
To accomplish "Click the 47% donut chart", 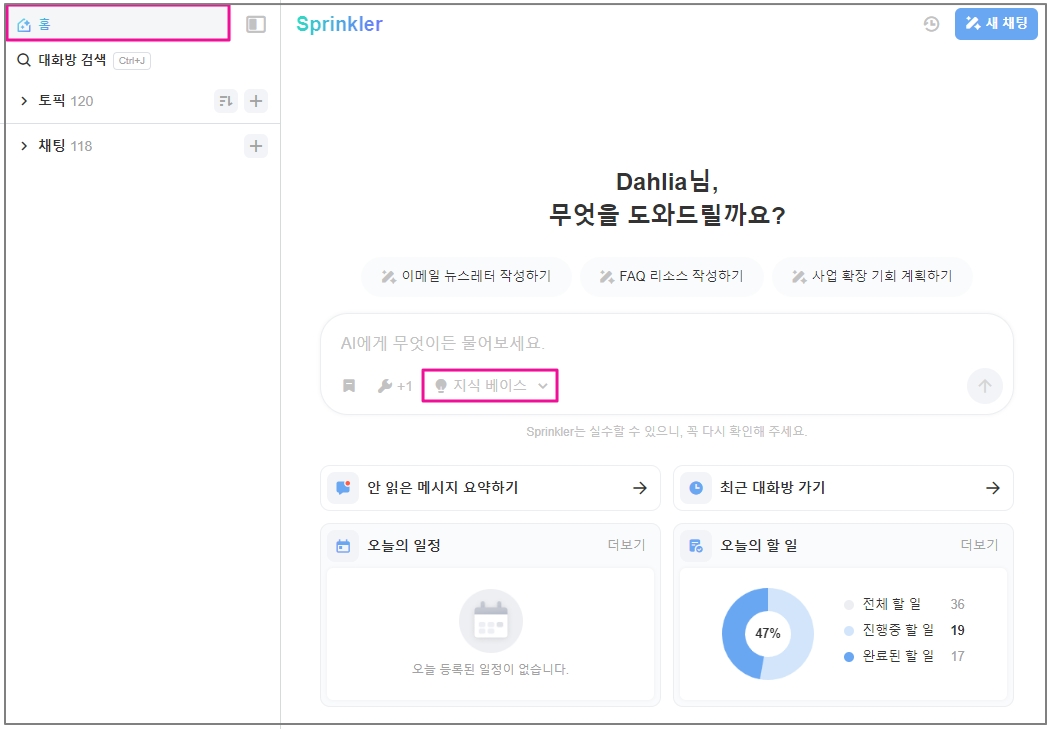I will point(767,633).
